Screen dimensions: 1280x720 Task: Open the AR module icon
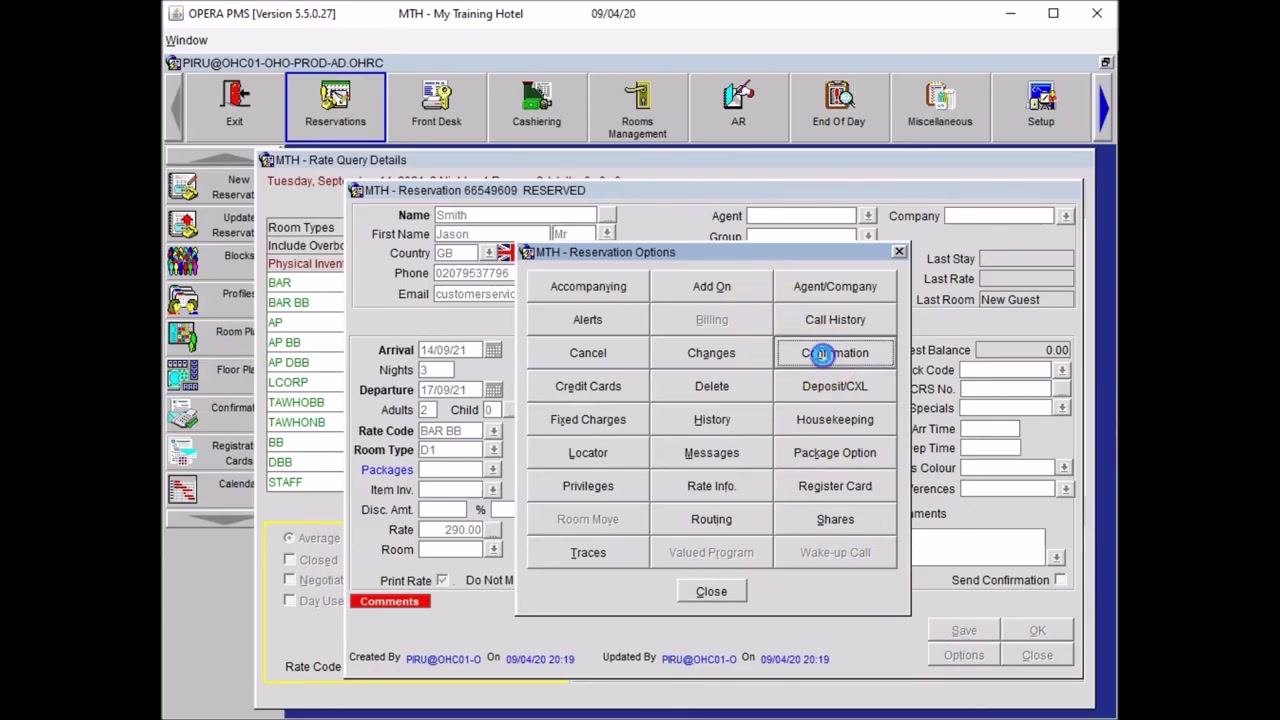[x=738, y=105]
